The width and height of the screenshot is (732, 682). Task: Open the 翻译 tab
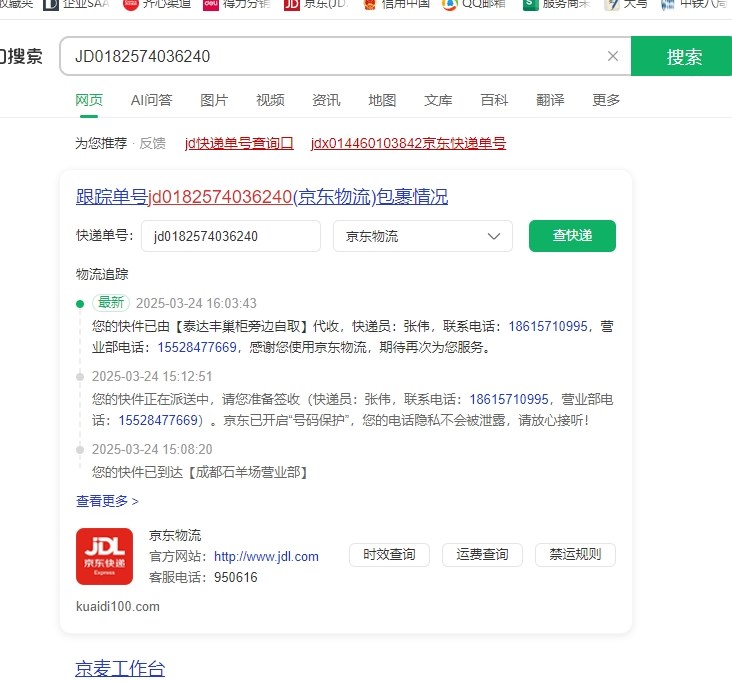click(550, 100)
